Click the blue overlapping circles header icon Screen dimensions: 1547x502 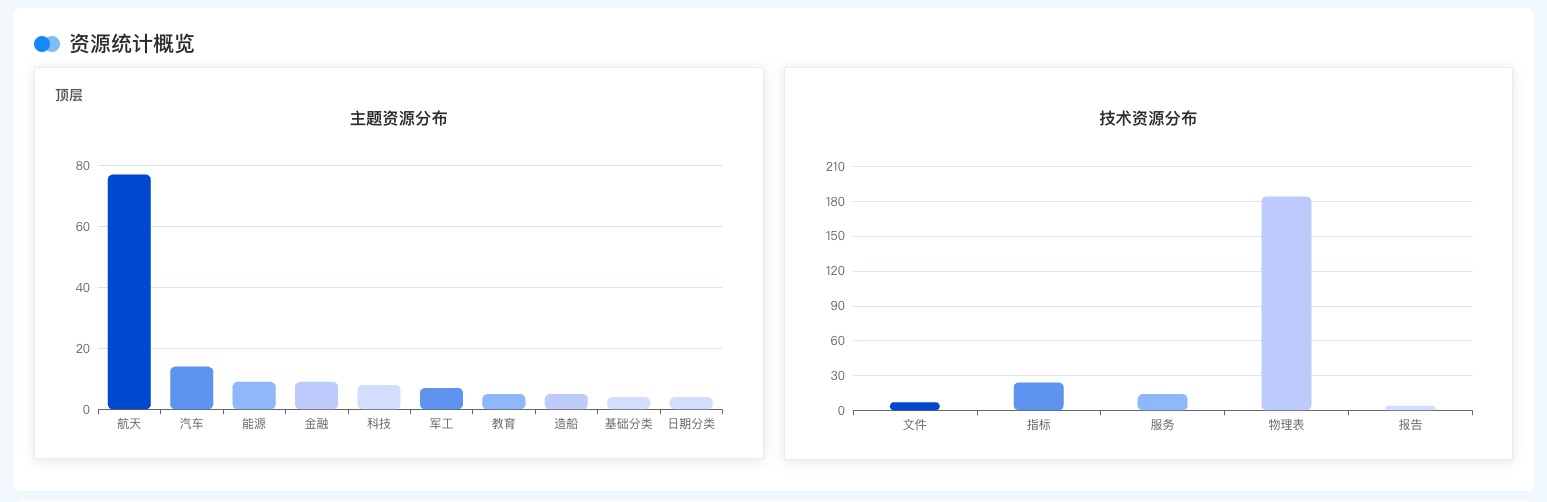[x=47, y=44]
